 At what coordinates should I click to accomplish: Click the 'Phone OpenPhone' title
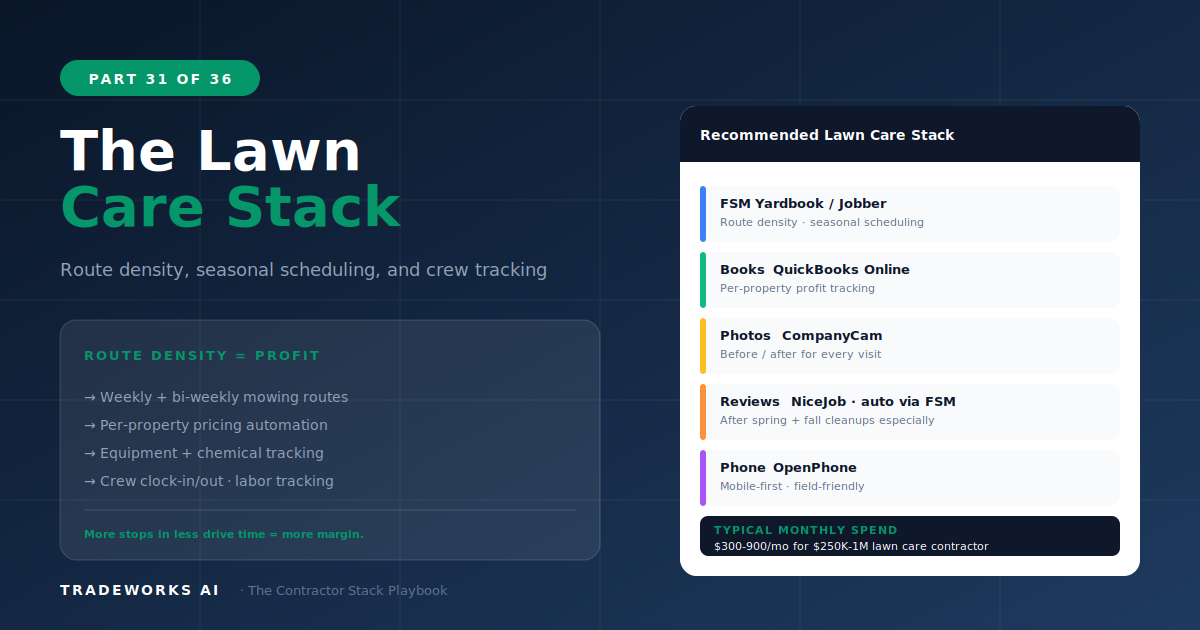(x=788, y=468)
